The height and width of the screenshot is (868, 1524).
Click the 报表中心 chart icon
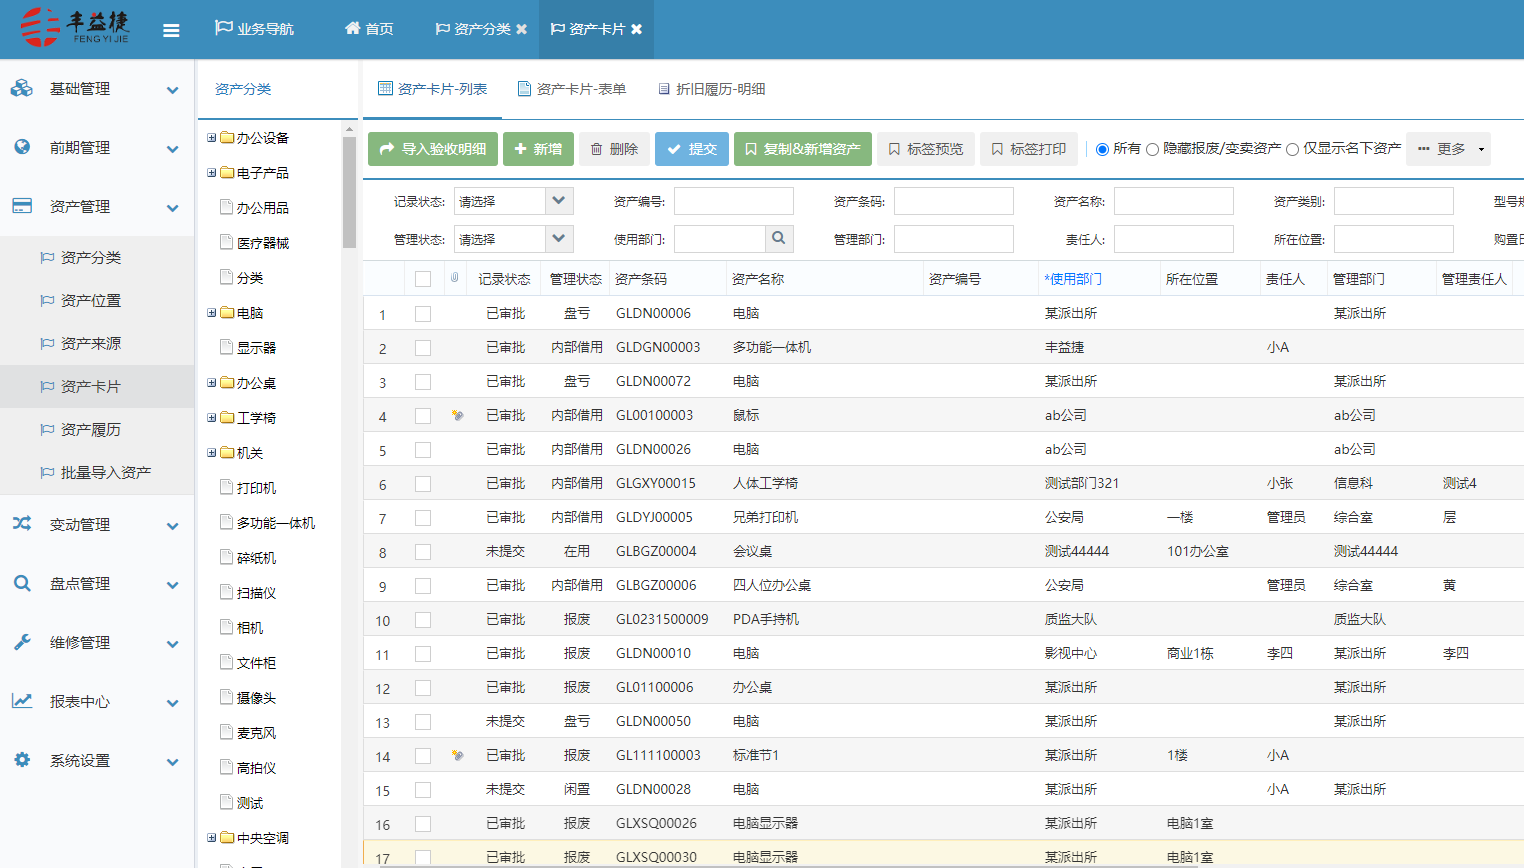(22, 701)
